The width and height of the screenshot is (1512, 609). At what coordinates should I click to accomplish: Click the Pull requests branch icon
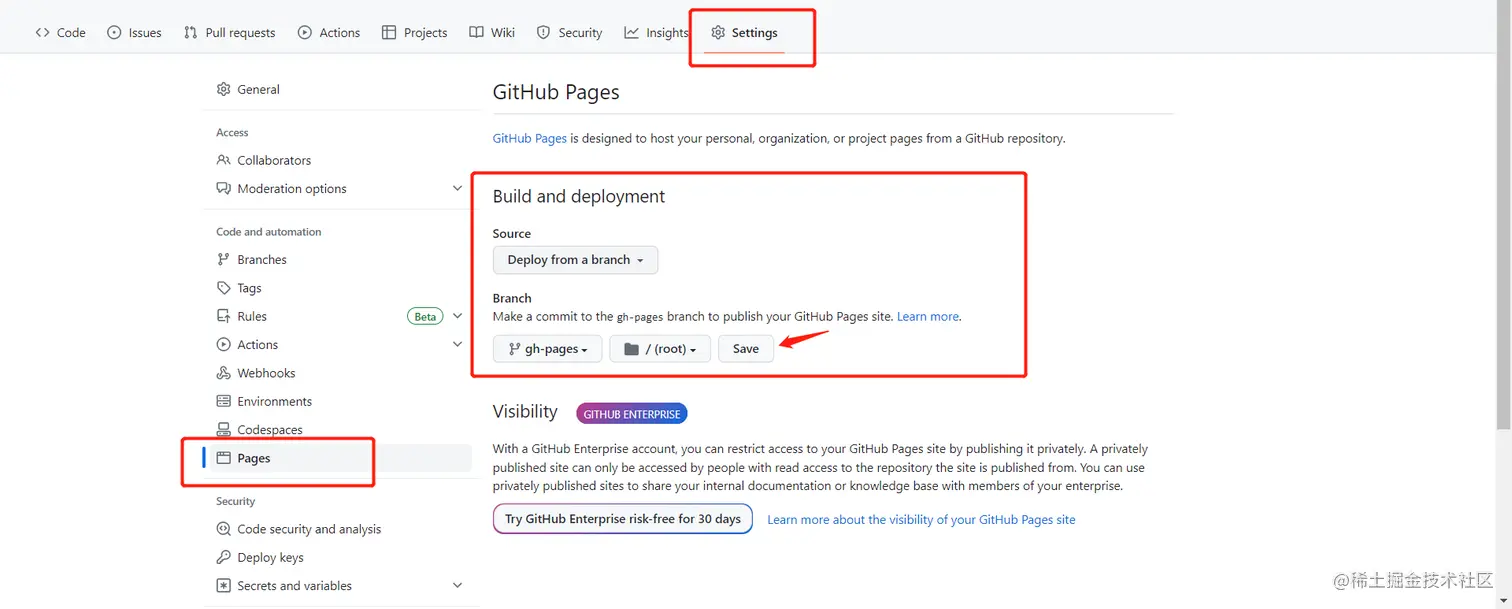point(191,32)
